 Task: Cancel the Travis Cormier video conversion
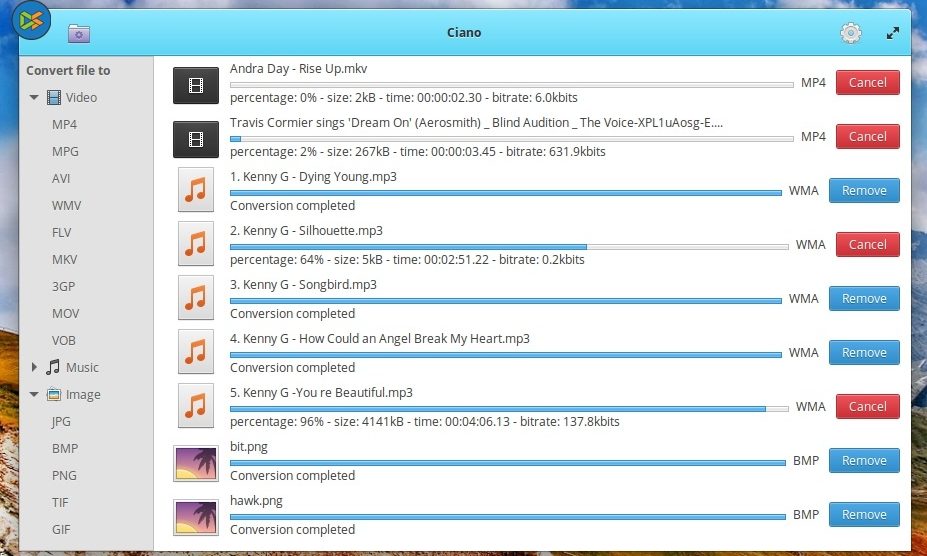[867, 137]
